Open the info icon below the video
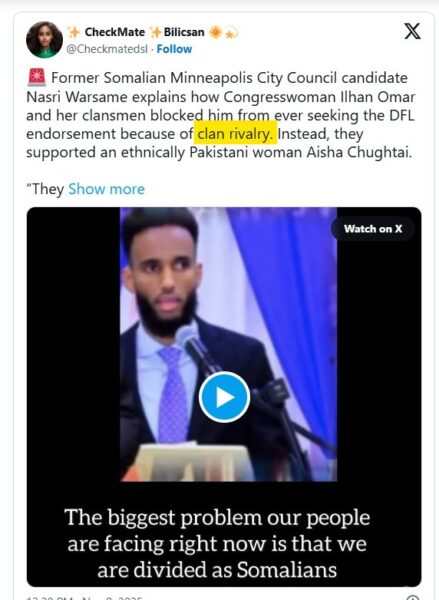The width and height of the screenshot is (439, 600). (x=412, y=598)
